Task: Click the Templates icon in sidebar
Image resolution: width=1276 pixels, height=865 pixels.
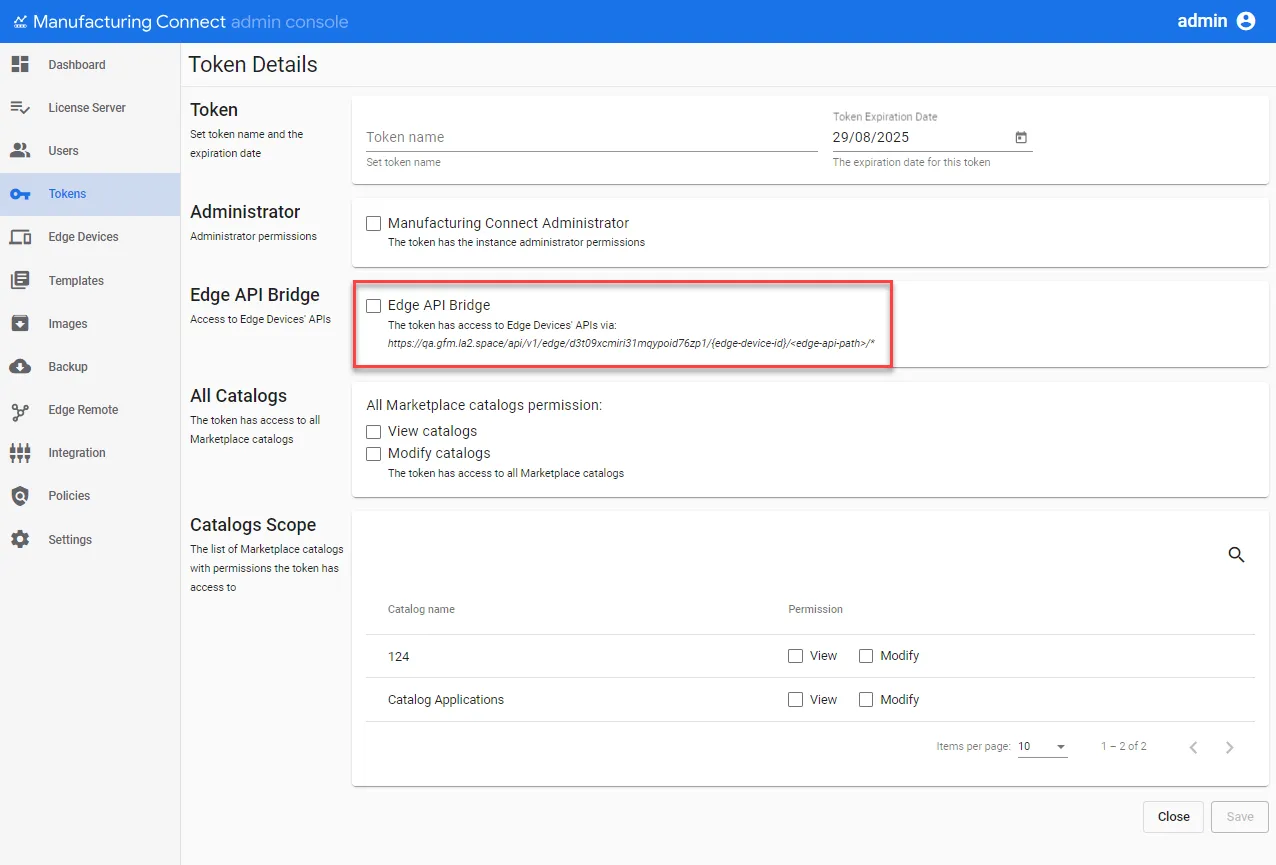Action: pyautogui.click(x=20, y=281)
